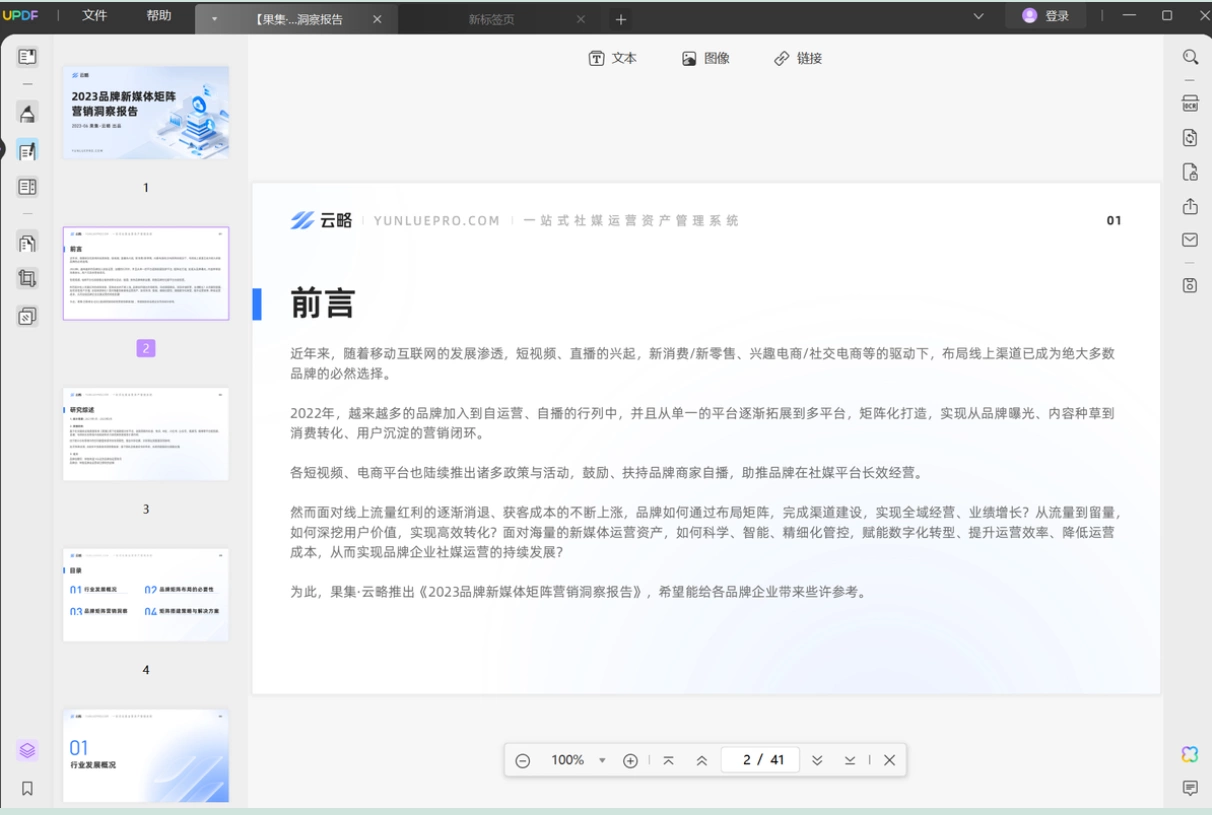Open the tab list dropdown arrow

[x=214, y=19]
